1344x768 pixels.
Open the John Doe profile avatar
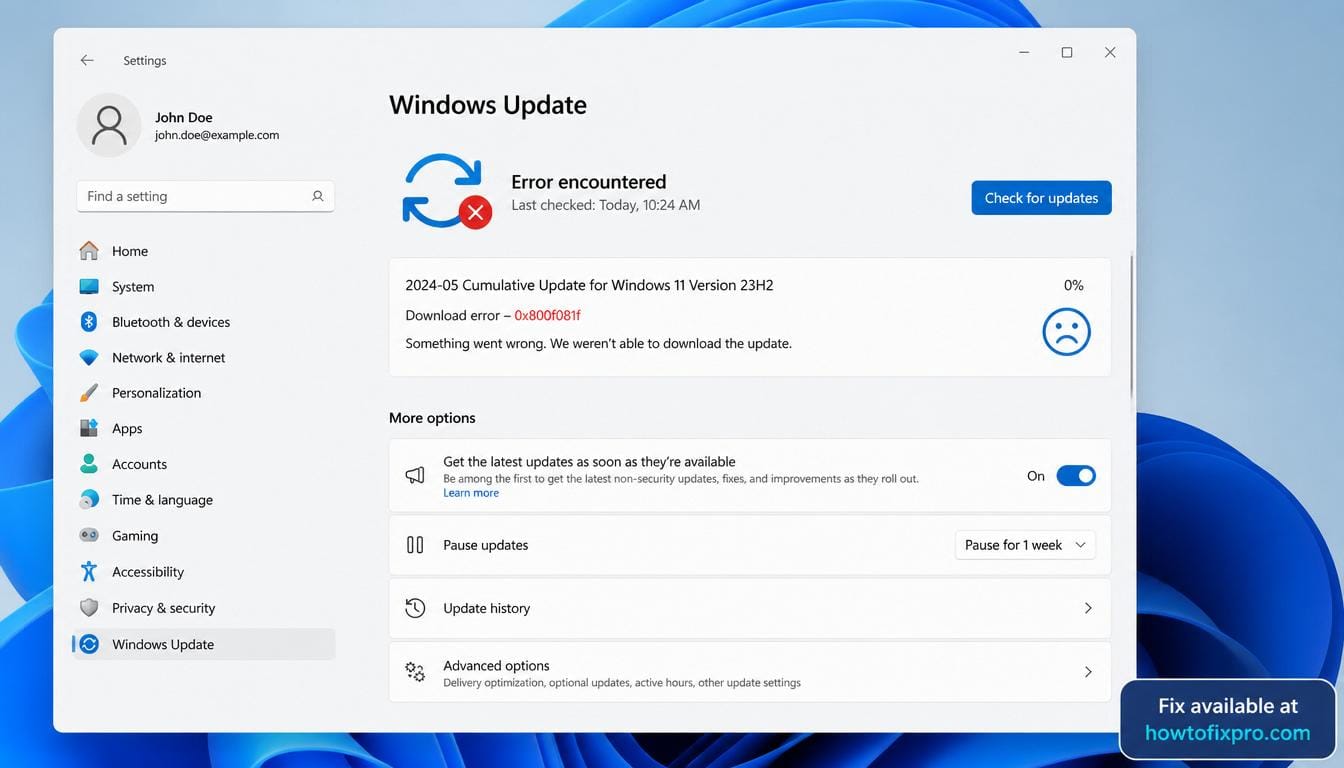point(109,125)
